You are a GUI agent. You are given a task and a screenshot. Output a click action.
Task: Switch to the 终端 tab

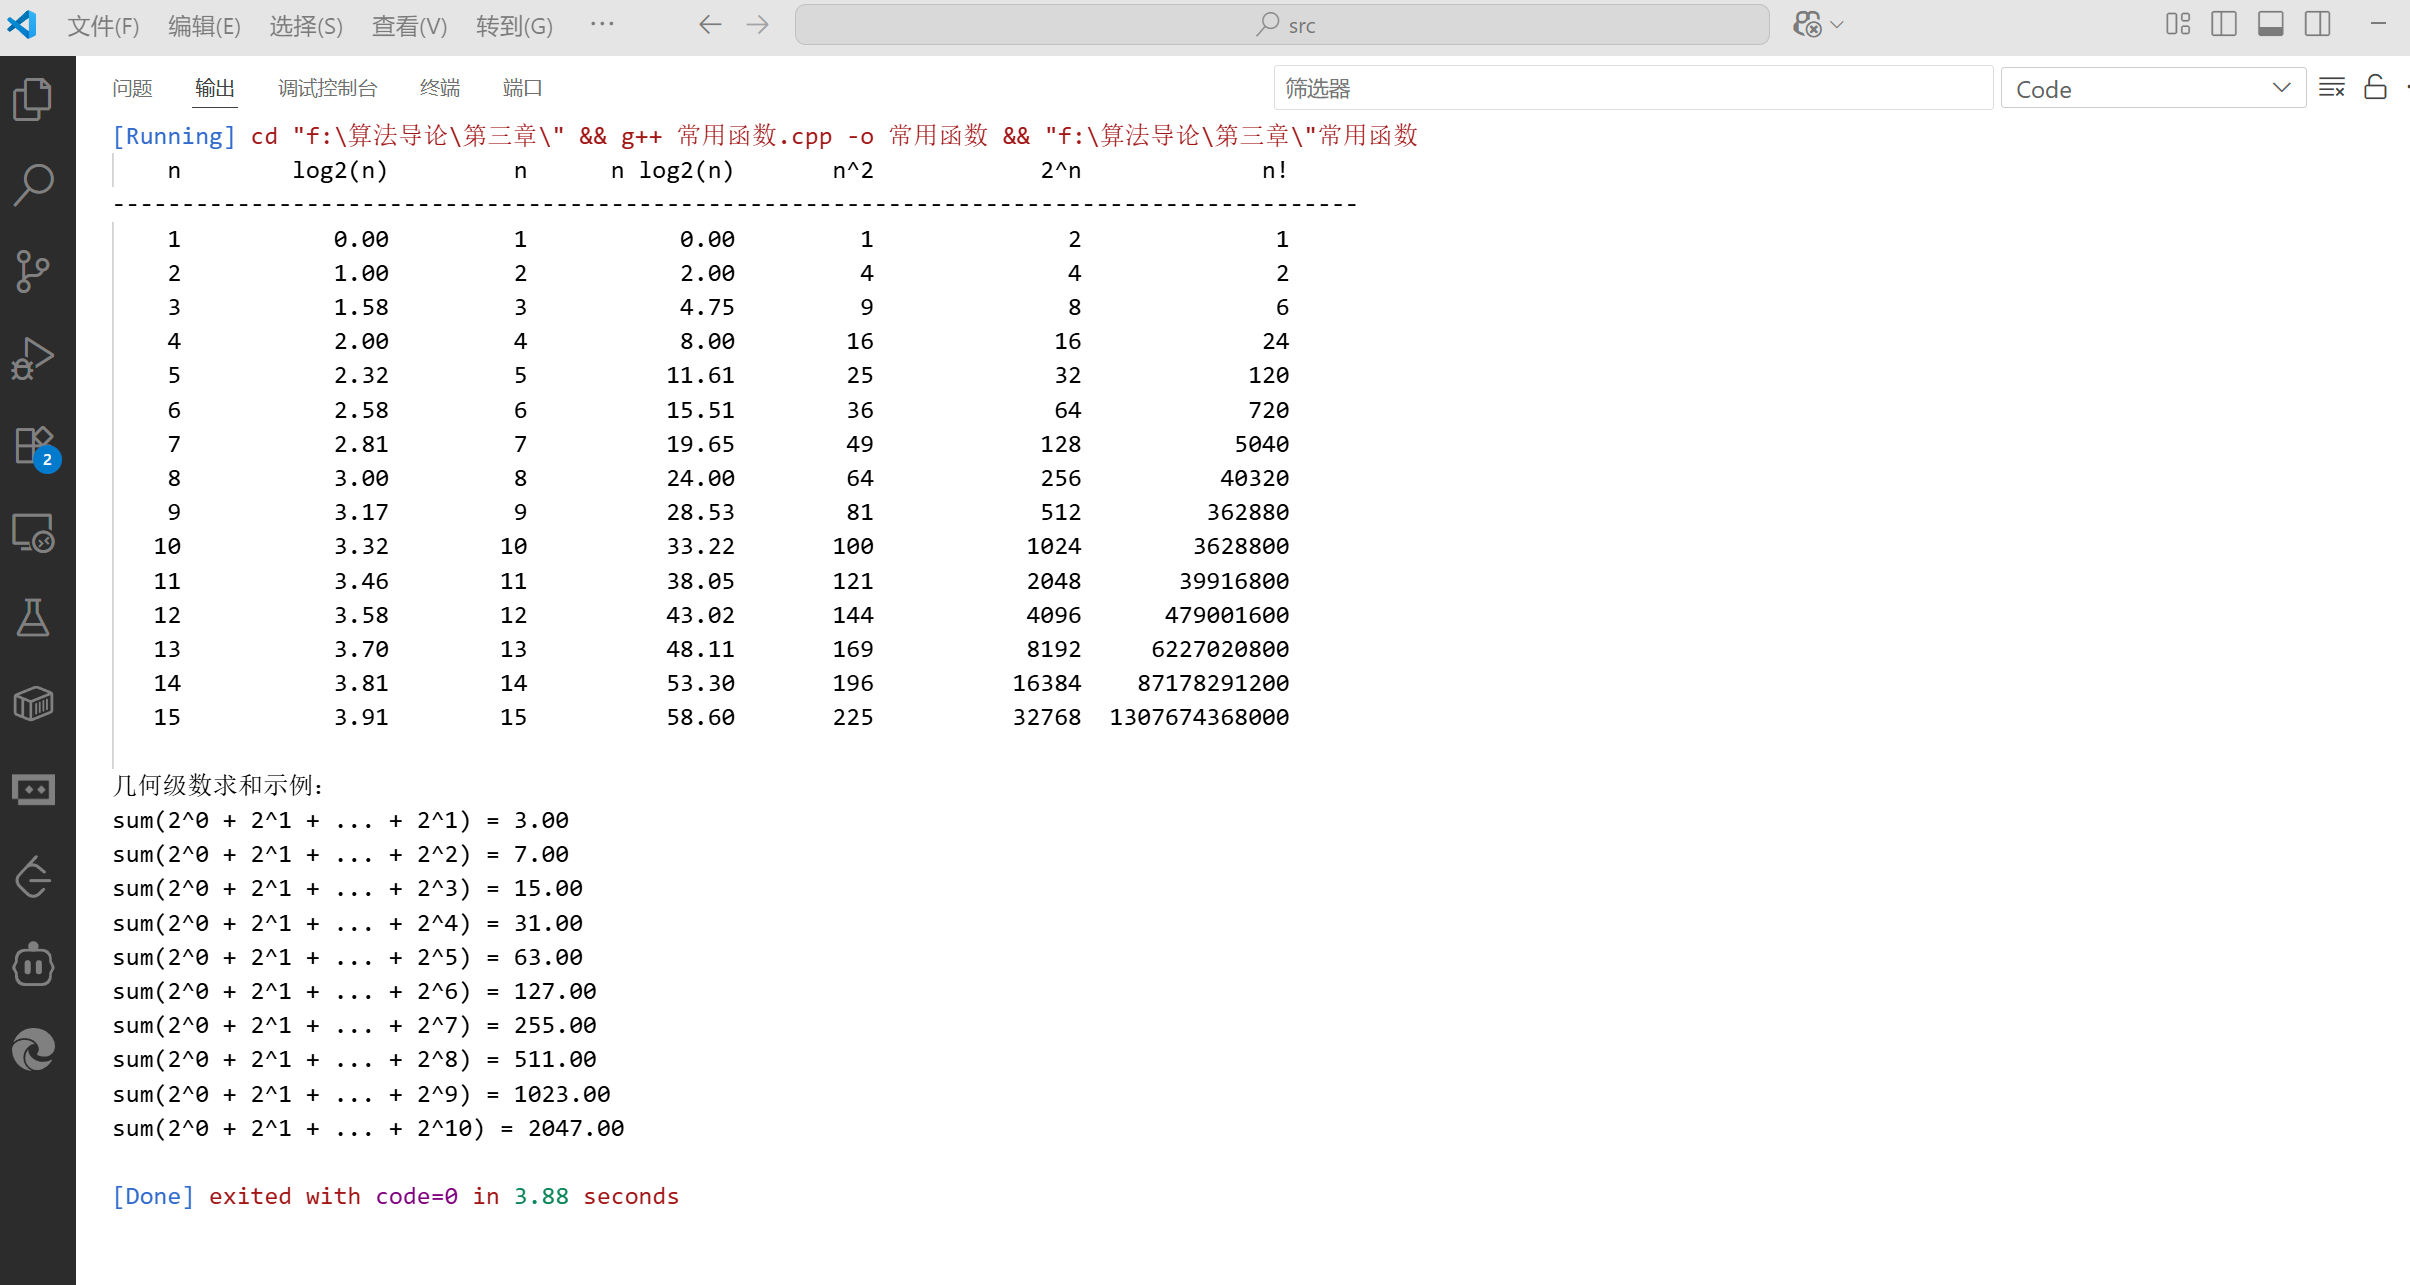click(x=440, y=88)
